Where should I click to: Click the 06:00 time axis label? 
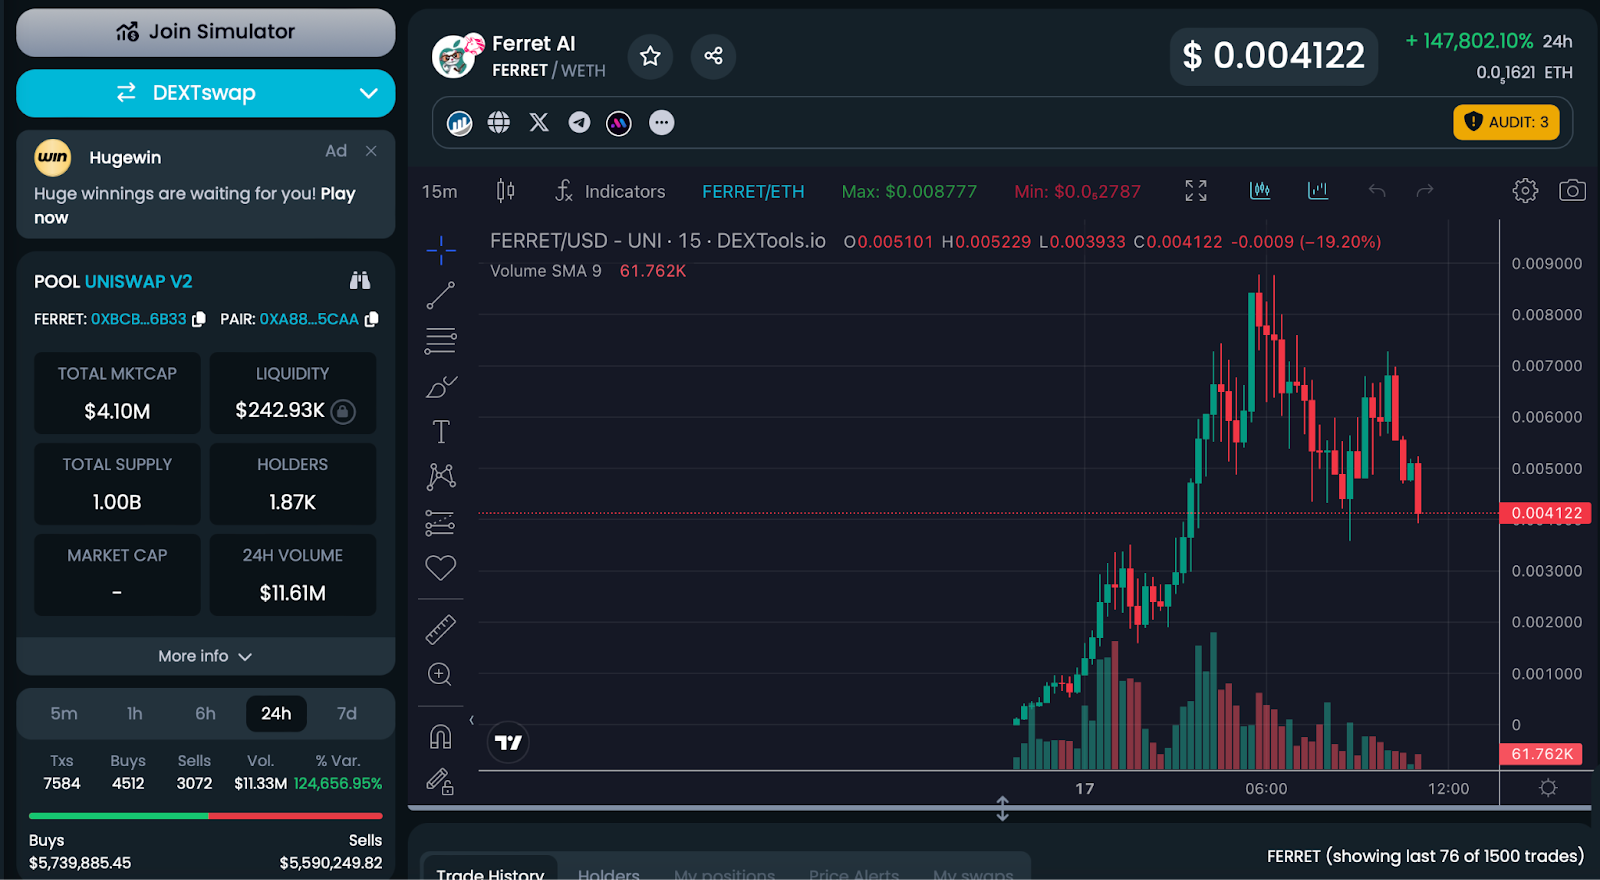click(1266, 788)
